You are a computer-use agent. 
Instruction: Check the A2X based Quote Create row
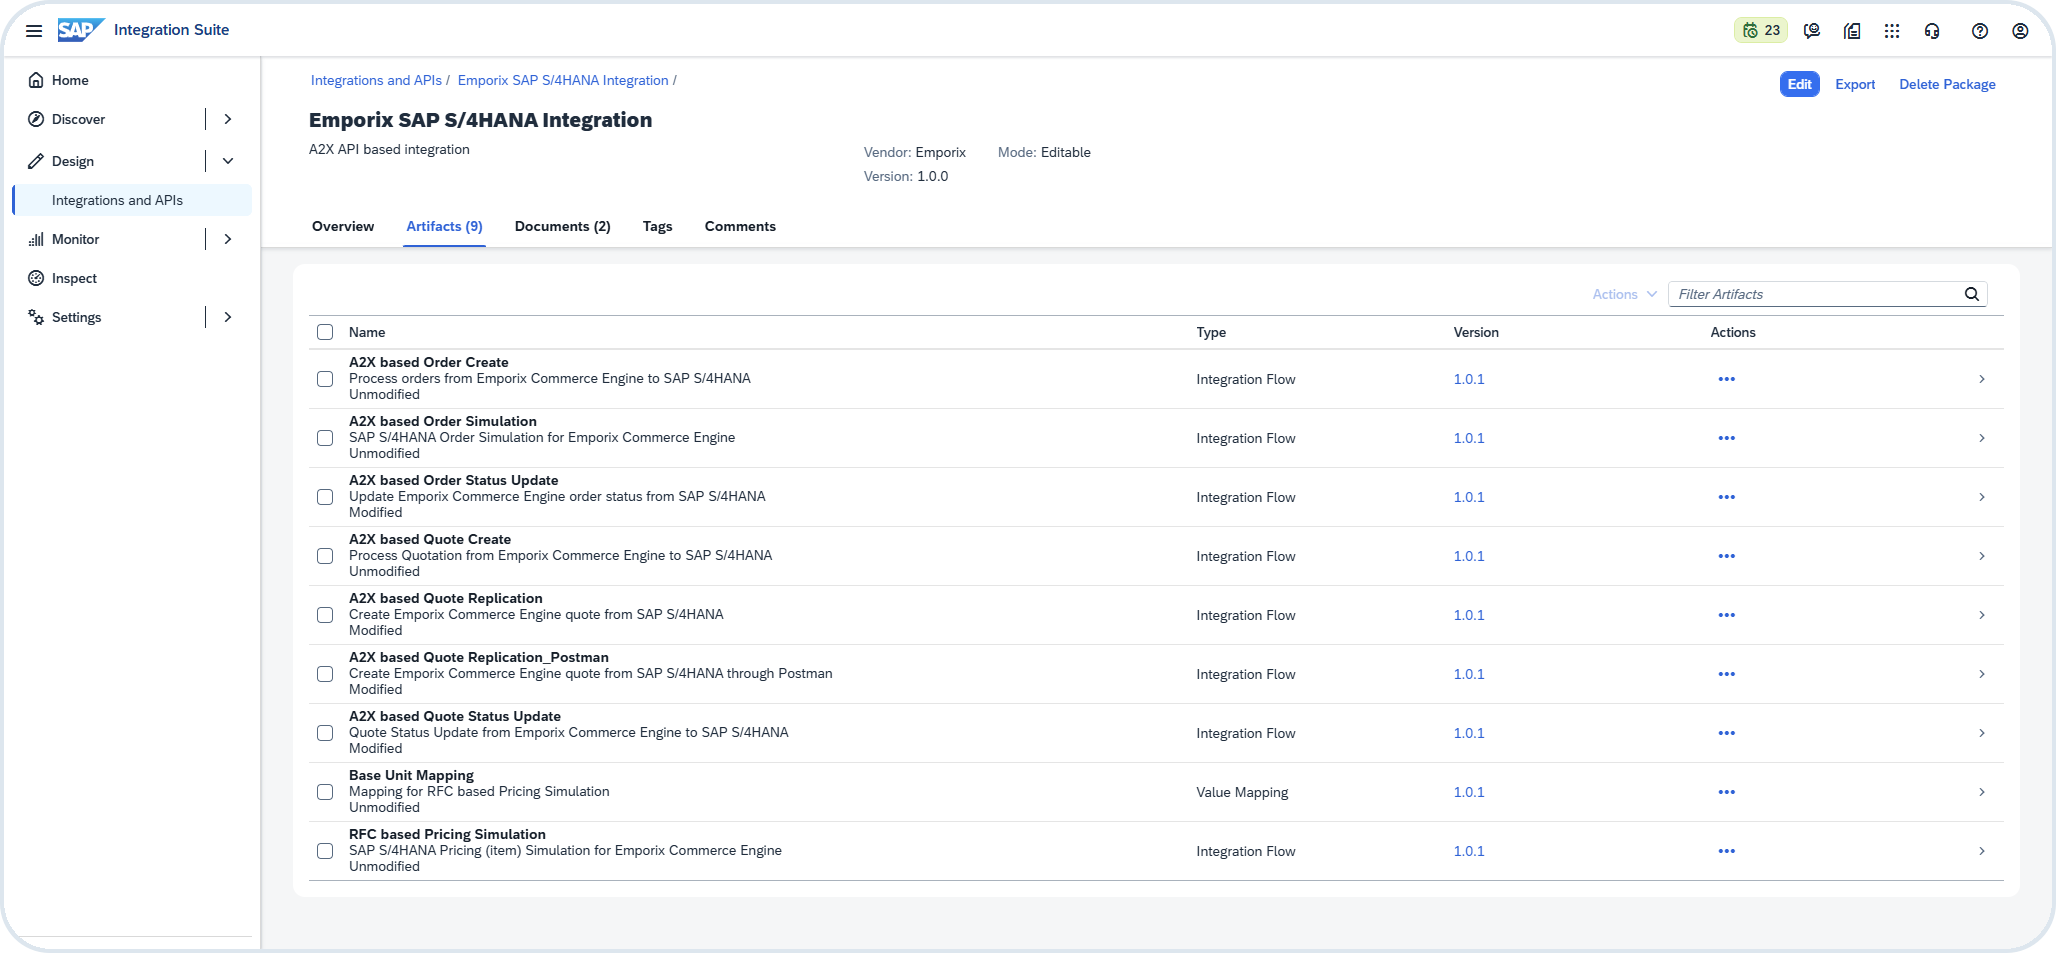pos(325,556)
